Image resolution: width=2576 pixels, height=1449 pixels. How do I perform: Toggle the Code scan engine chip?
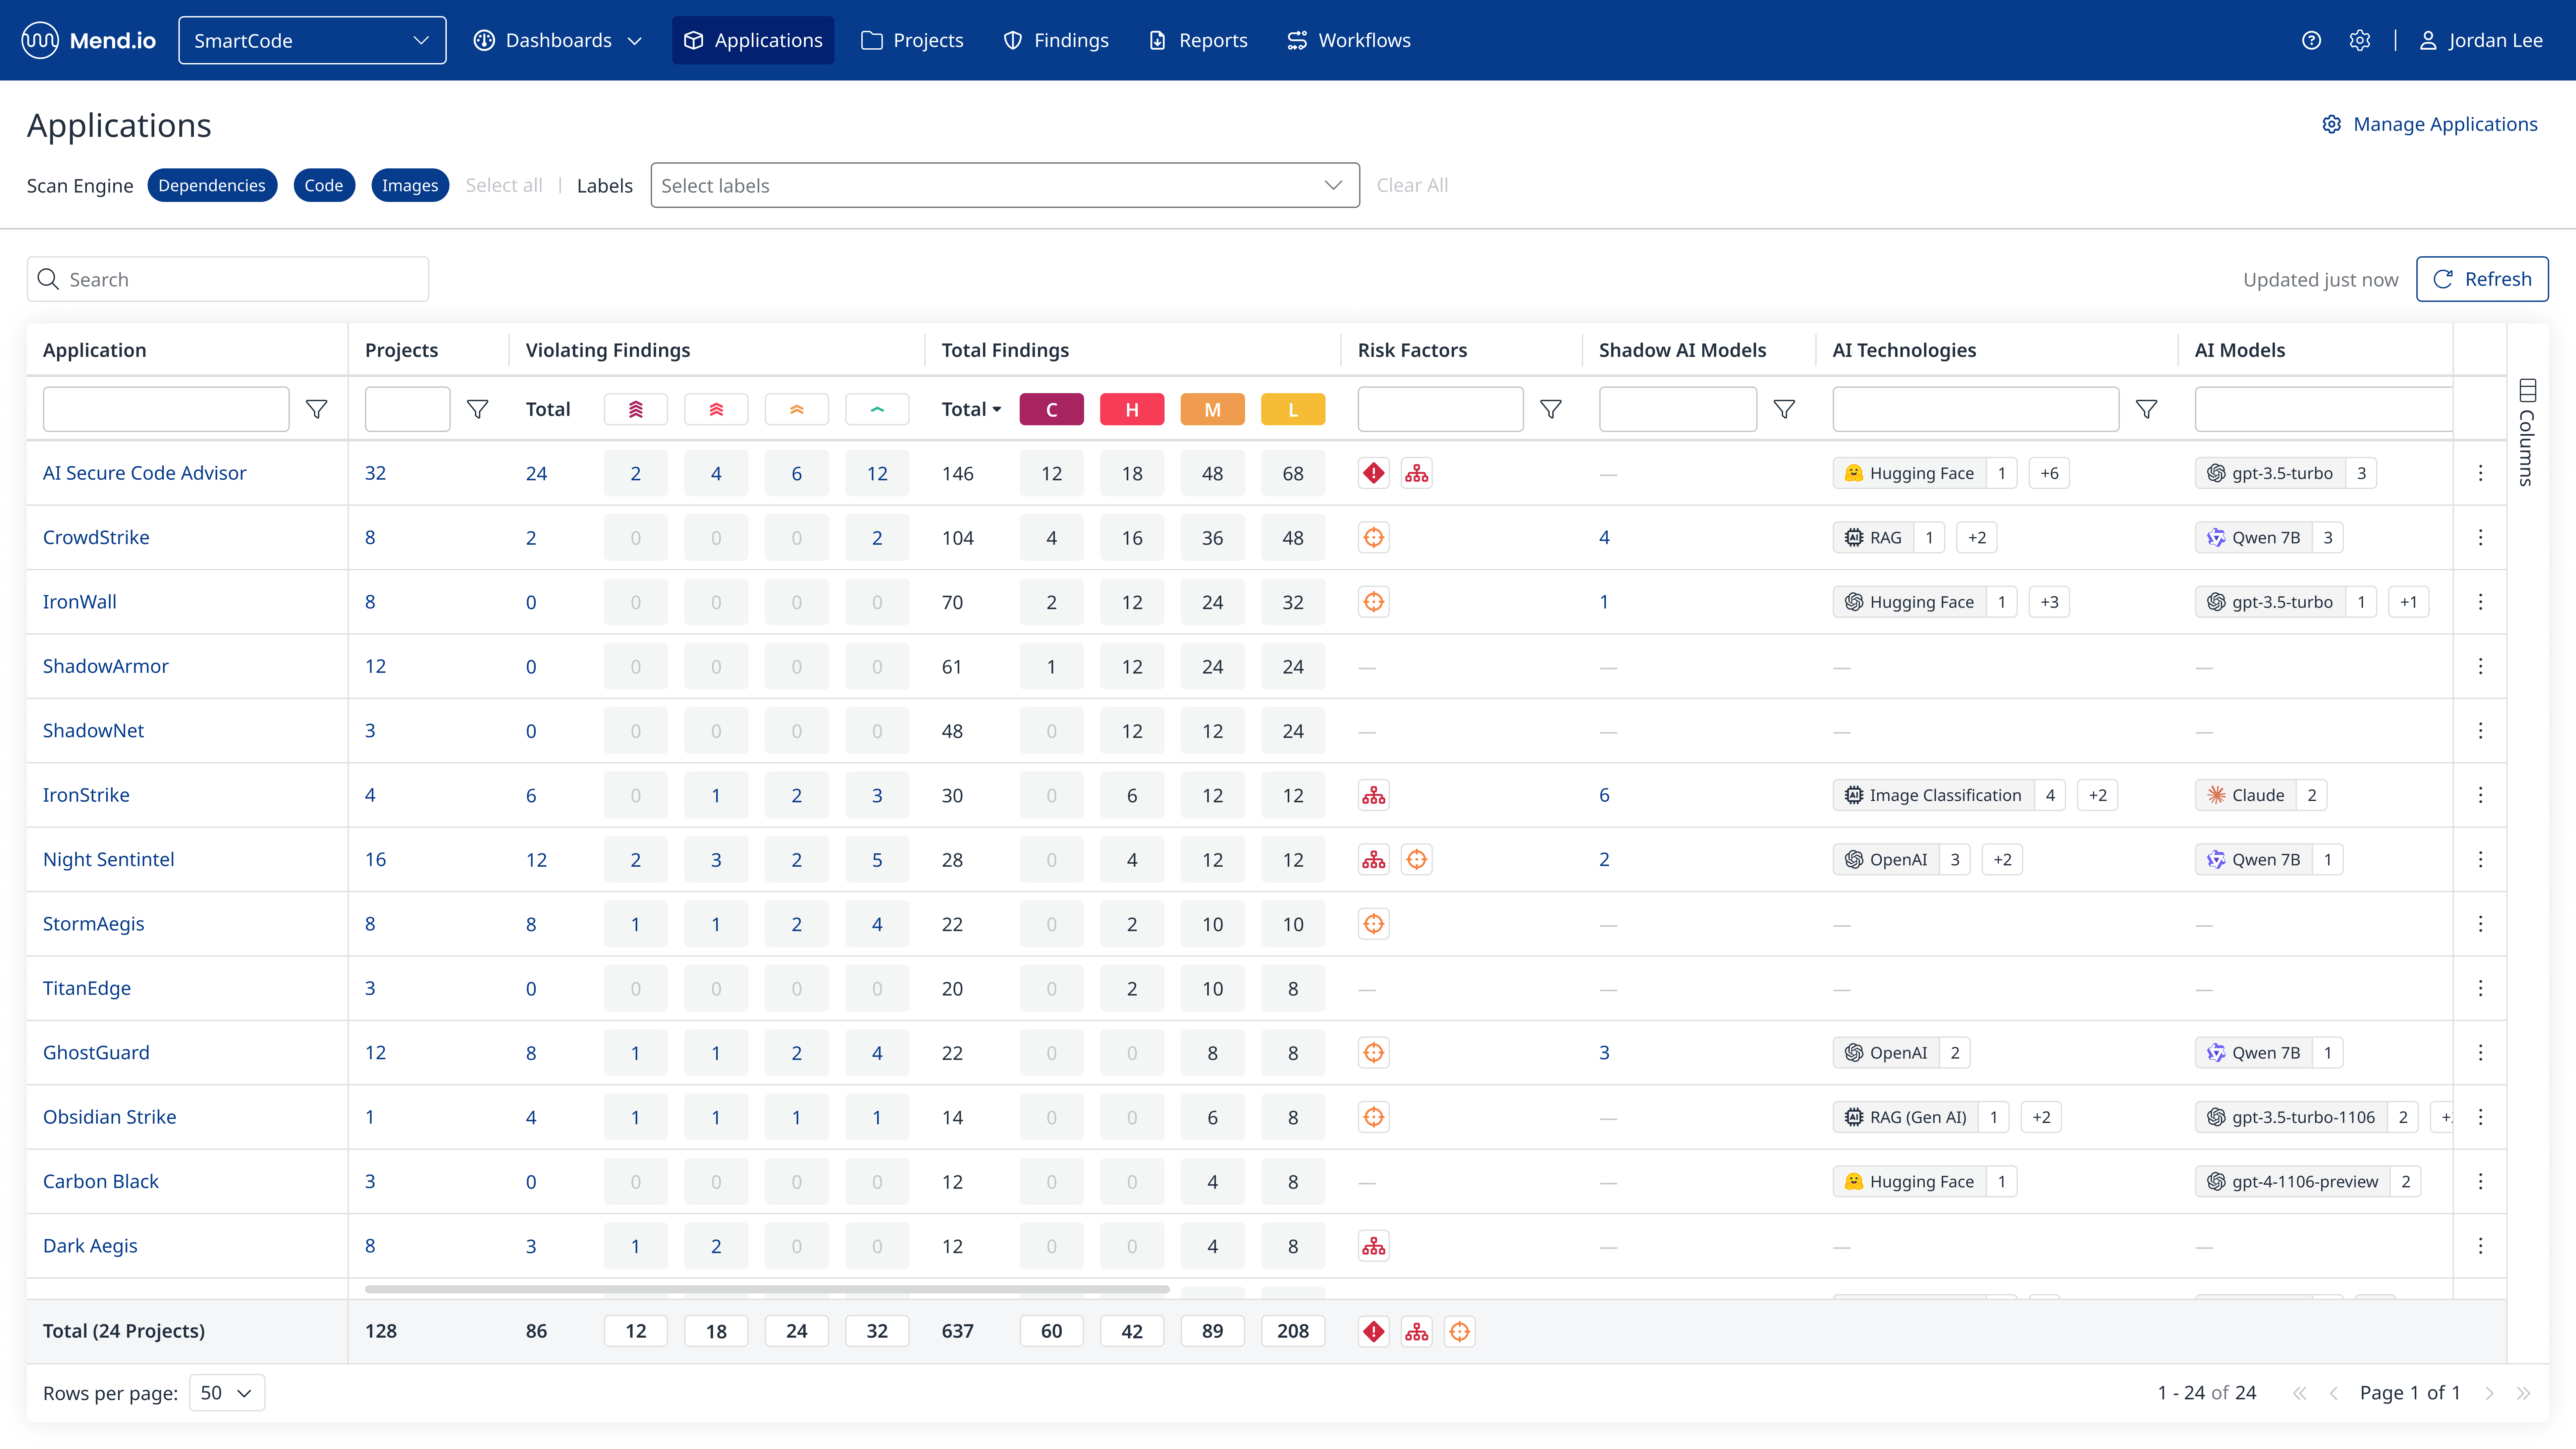tap(323, 185)
